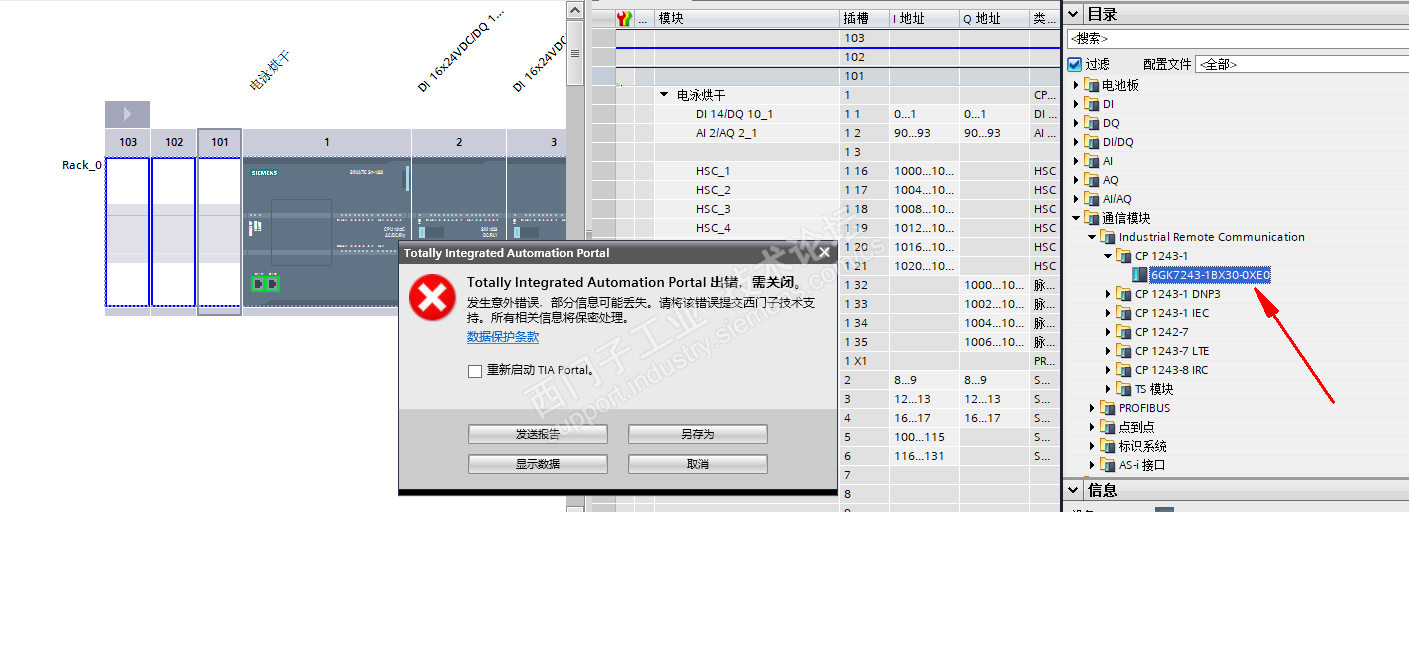Click the 另存为 button

(x=698, y=434)
